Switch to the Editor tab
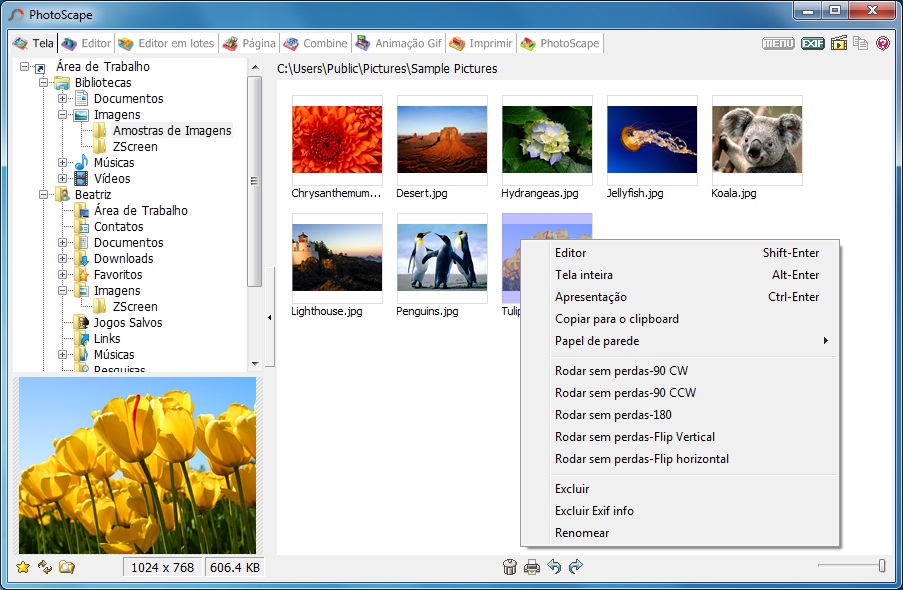The image size is (903, 590). click(x=87, y=43)
